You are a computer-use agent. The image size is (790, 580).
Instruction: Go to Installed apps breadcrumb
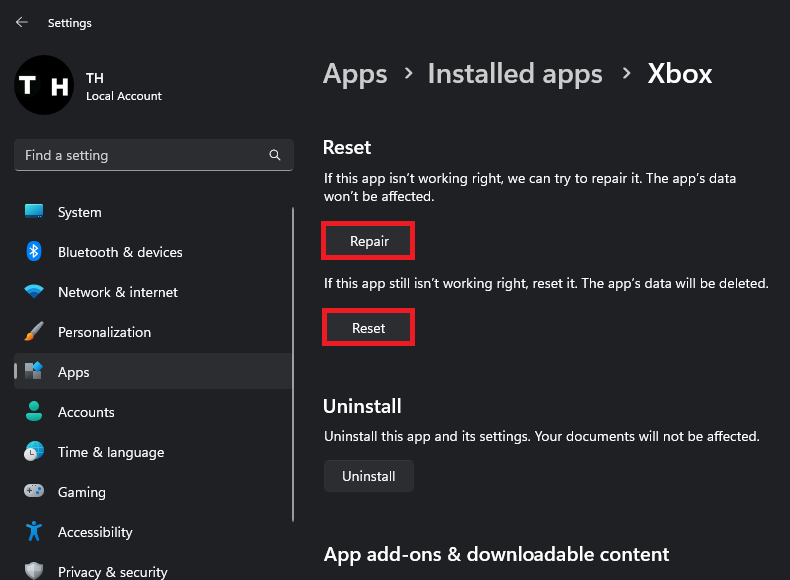tap(515, 74)
